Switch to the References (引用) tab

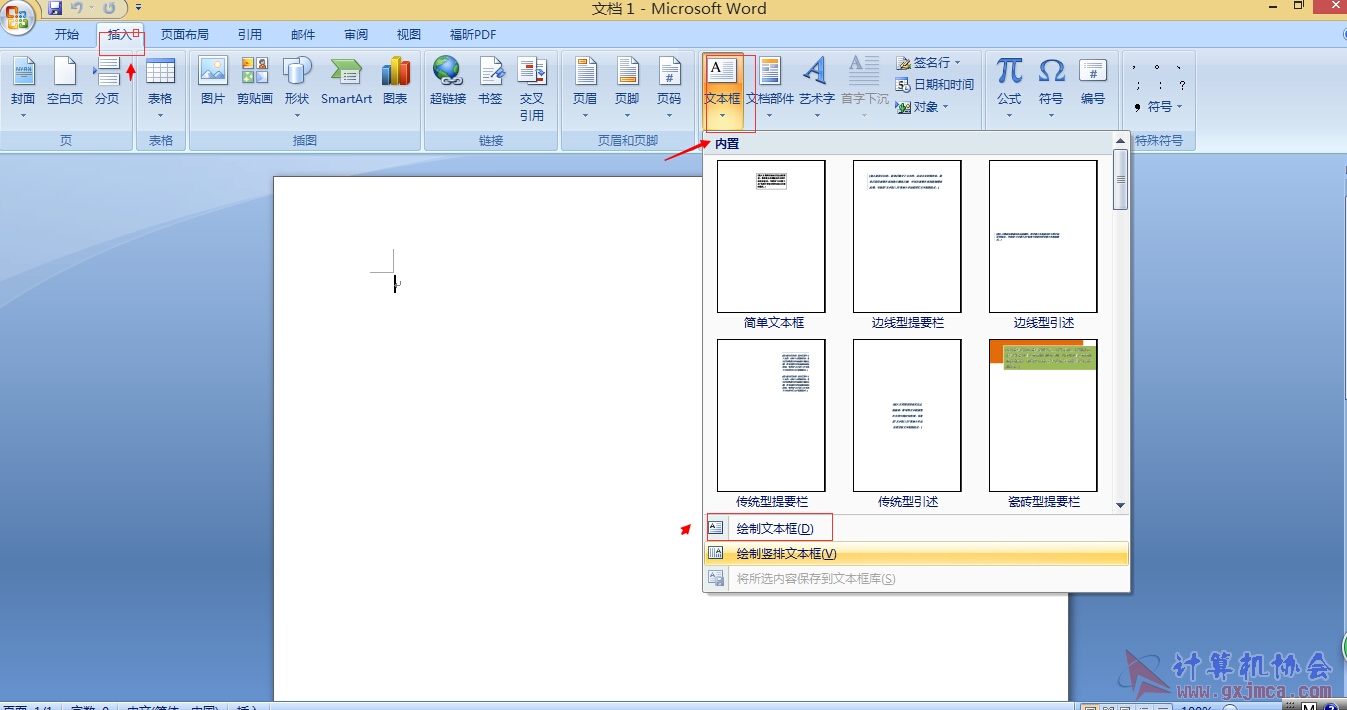(x=250, y=35)
